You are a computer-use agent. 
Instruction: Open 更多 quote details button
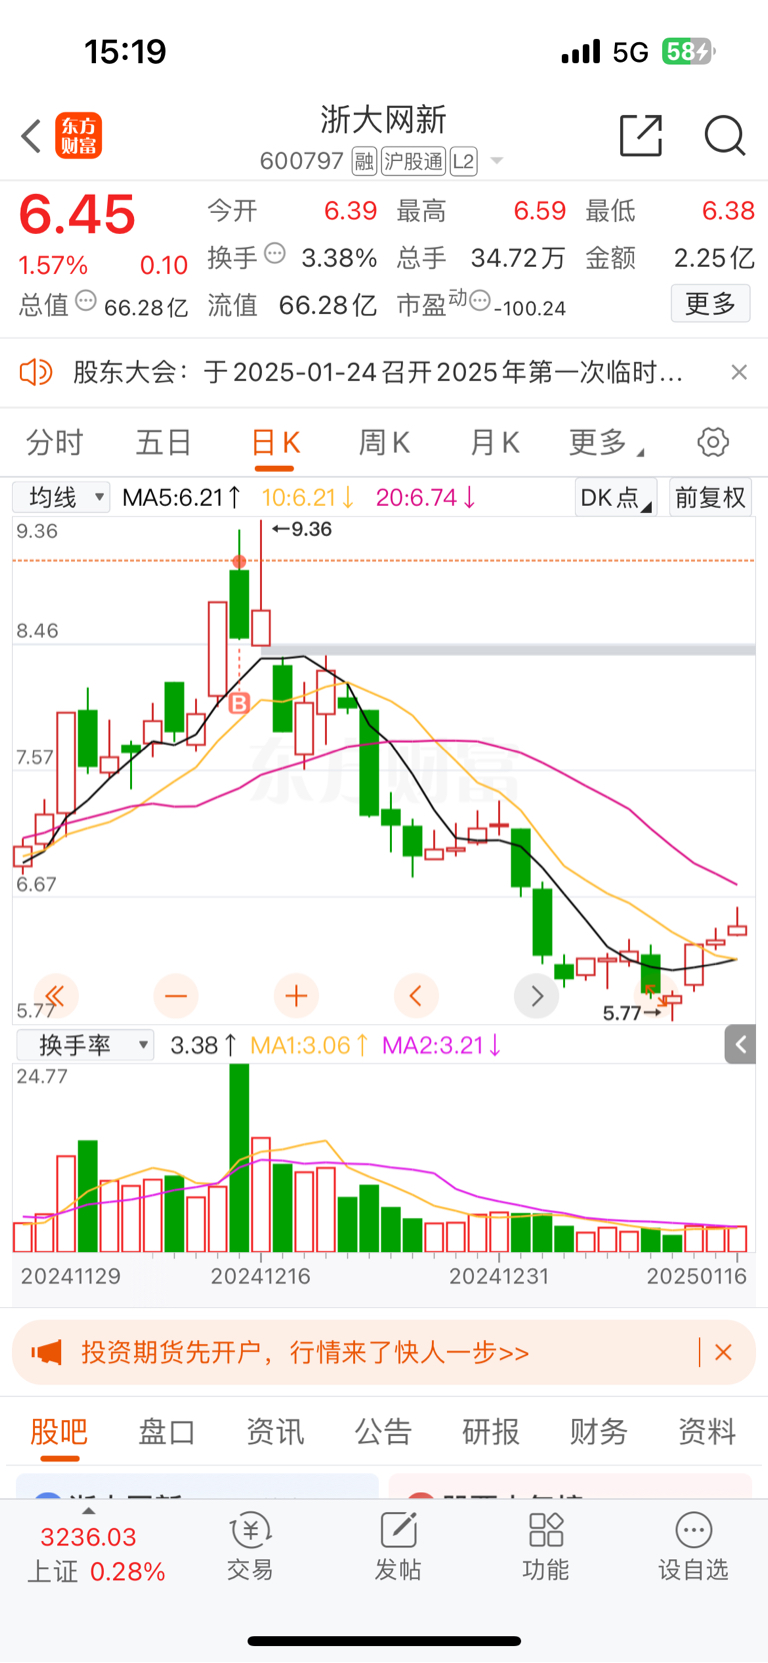pyautogui.click(x=710, y=303)
